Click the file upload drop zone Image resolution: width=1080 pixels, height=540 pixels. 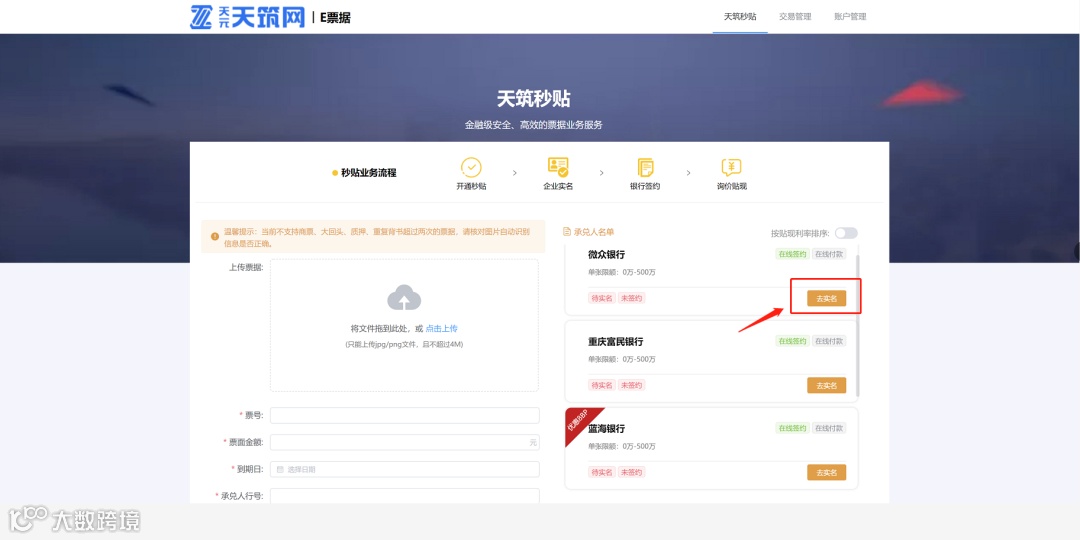pos(404,325)
